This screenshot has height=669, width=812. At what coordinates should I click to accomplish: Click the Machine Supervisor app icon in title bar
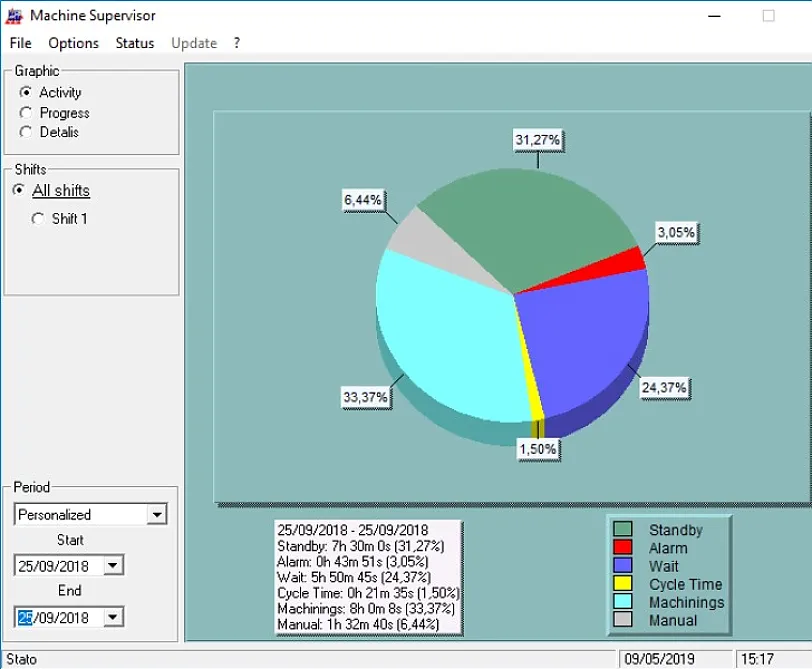(x=14, y=15)
